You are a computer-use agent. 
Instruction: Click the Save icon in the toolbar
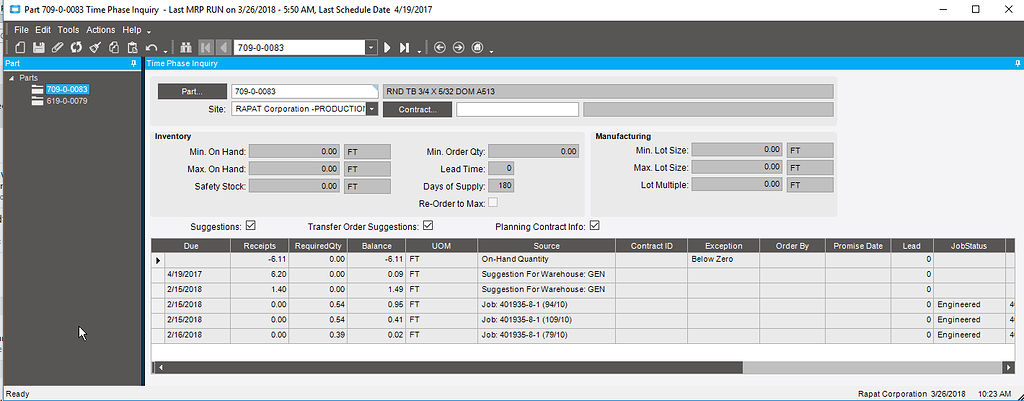(38, 47)
